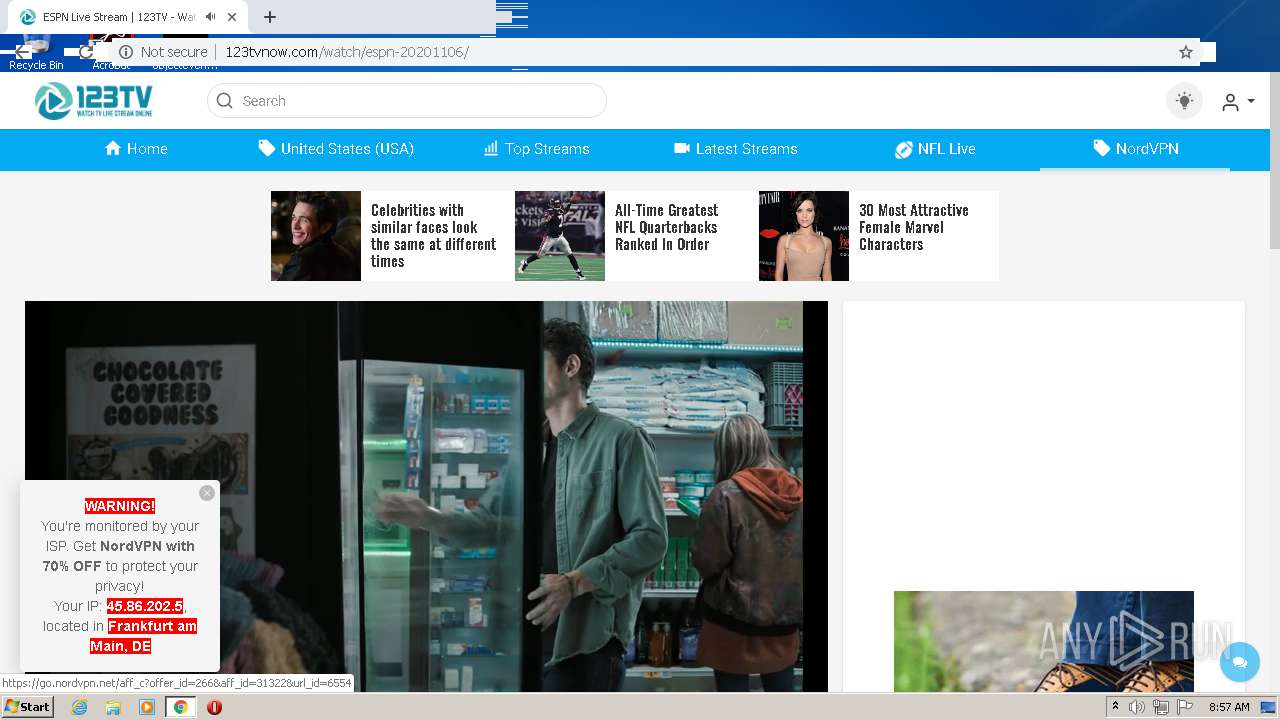Close the NordVPN warning popup
The height and width of the screenshot is (720, 1280).
coord(207,493)
